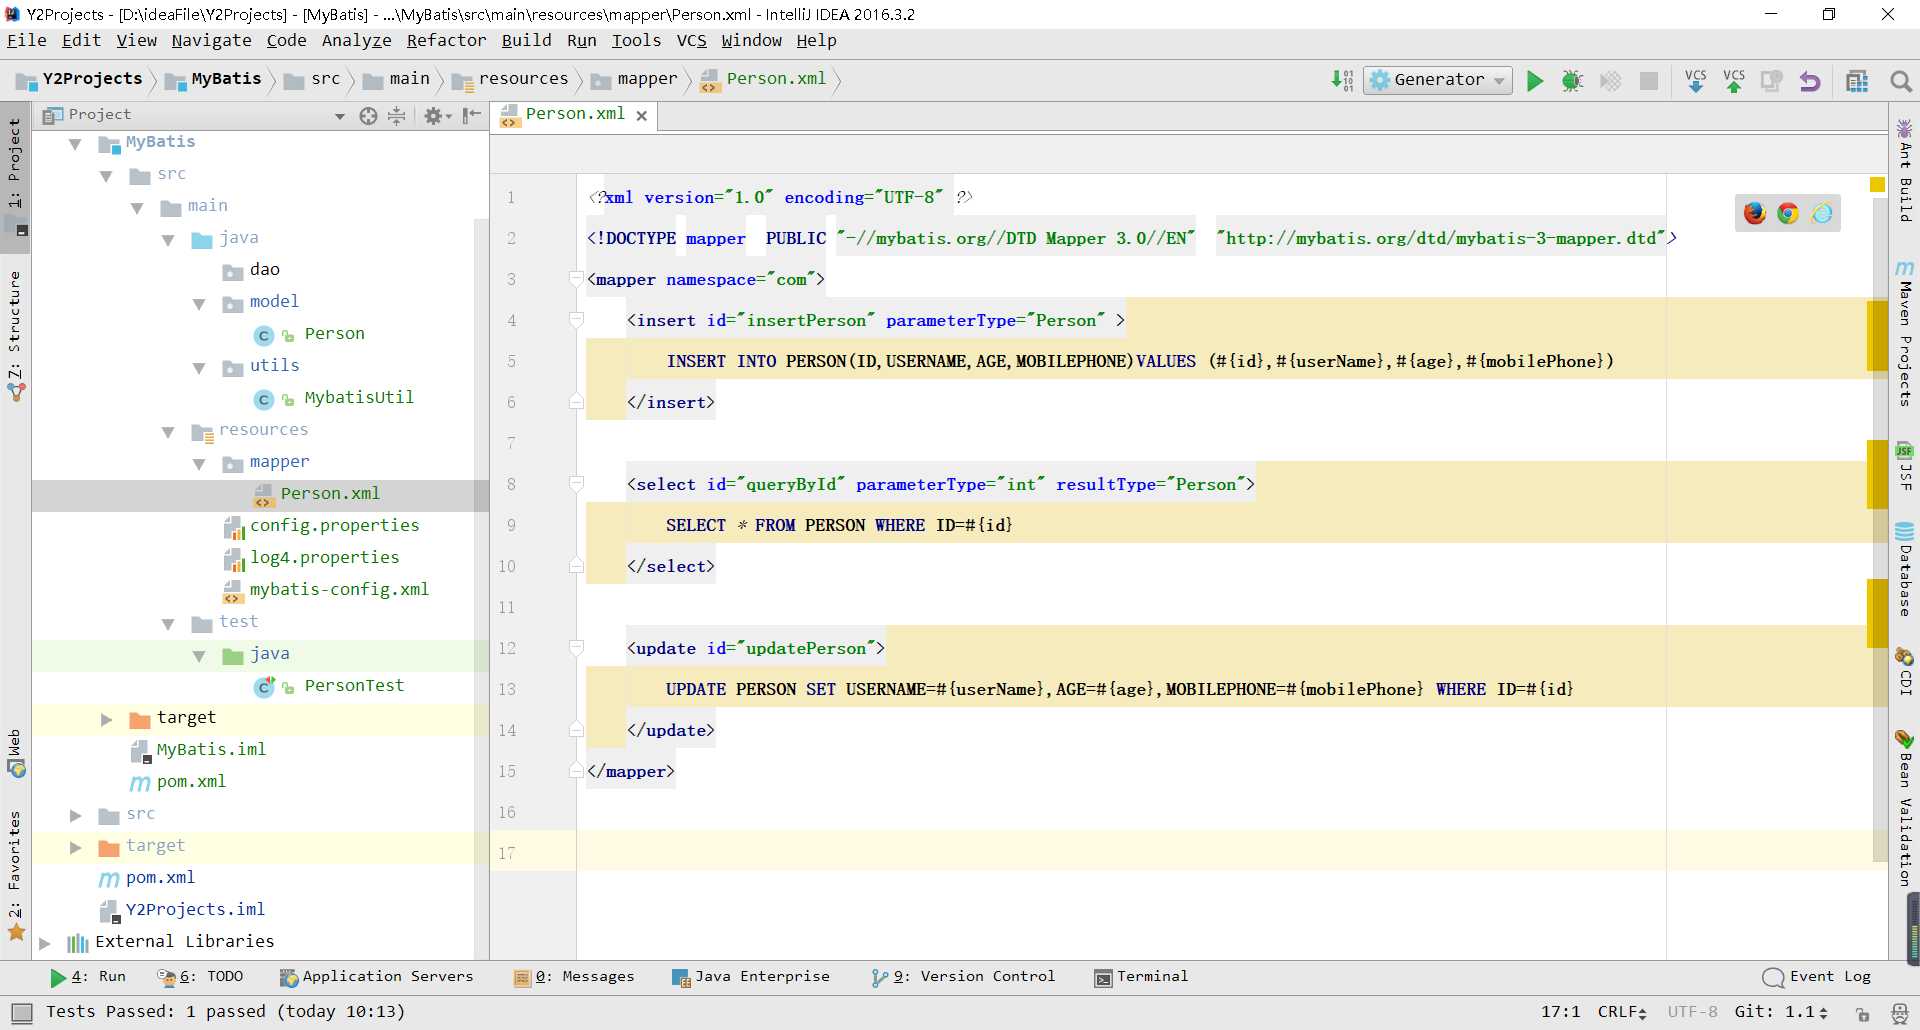This screenshot has height=1030, width=1920.
Task: Collapse the utils folder in project tree
Action: coord(199,367)
